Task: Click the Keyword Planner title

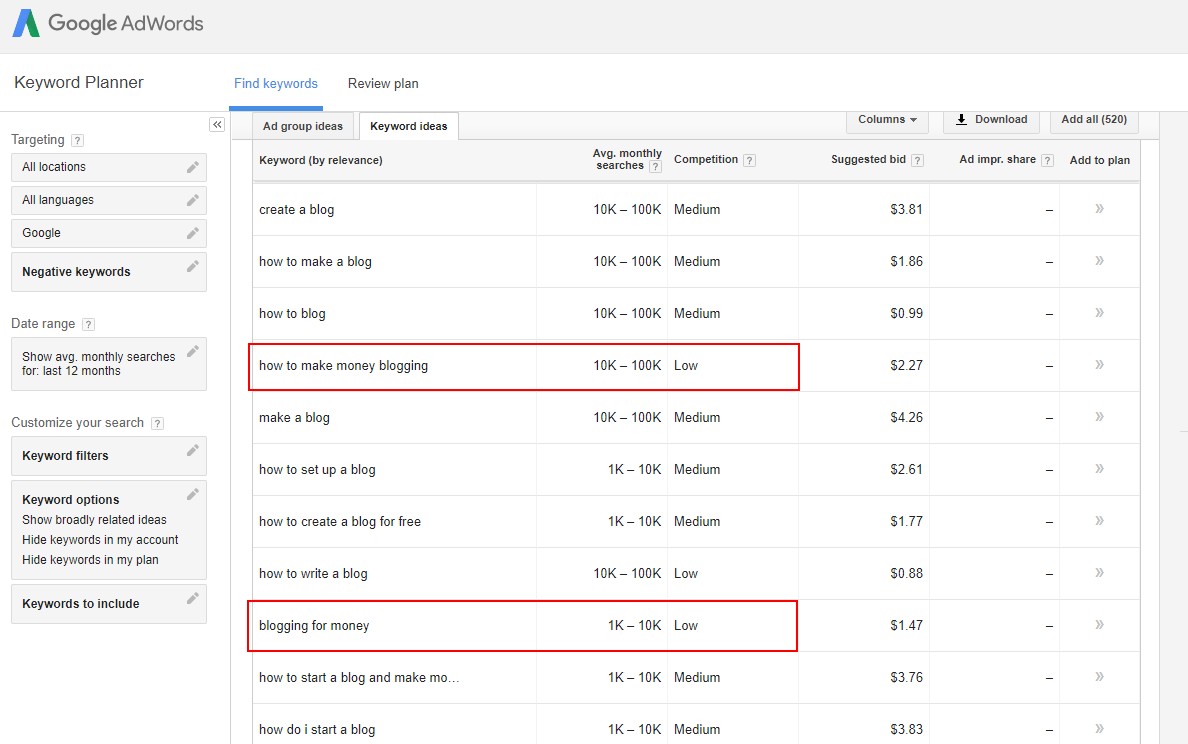Action: click(79, 83)
